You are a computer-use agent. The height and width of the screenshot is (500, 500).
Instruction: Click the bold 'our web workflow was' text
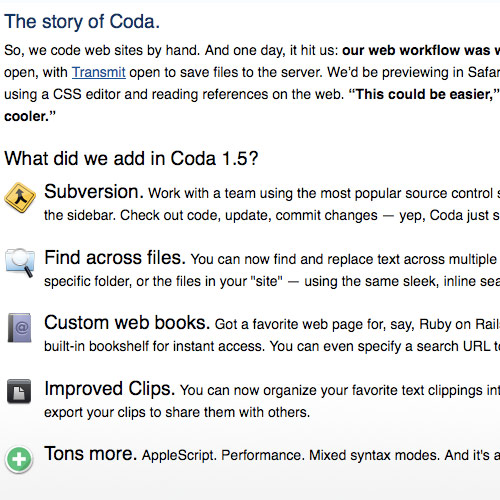(416, 50)
